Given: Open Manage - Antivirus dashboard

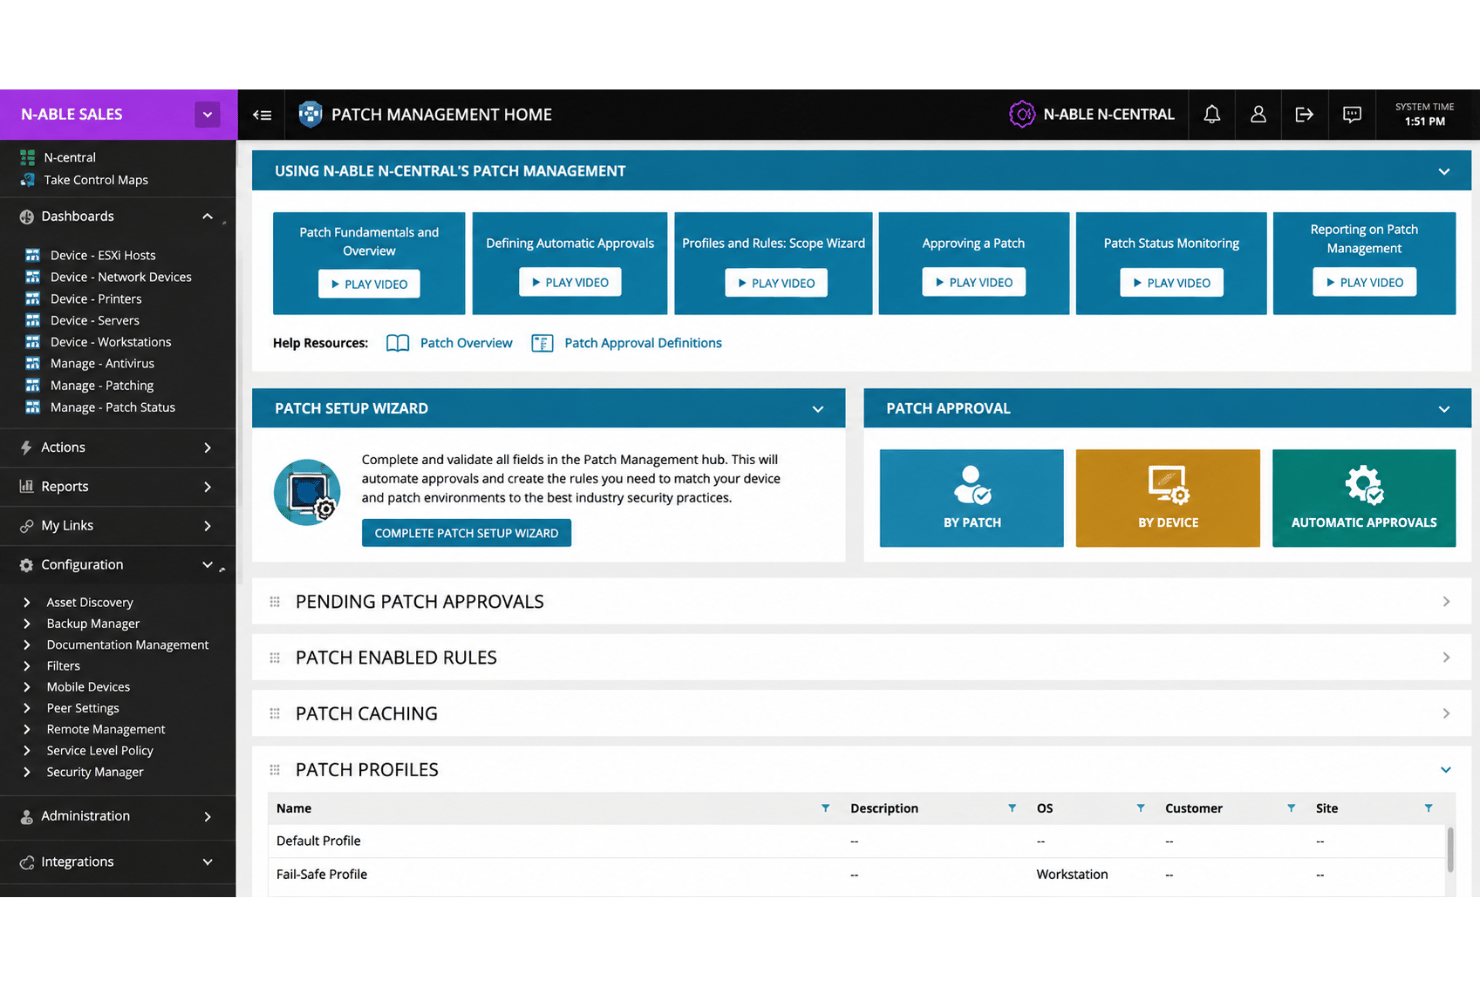Looking at the screenshot, I should [101, 363].
